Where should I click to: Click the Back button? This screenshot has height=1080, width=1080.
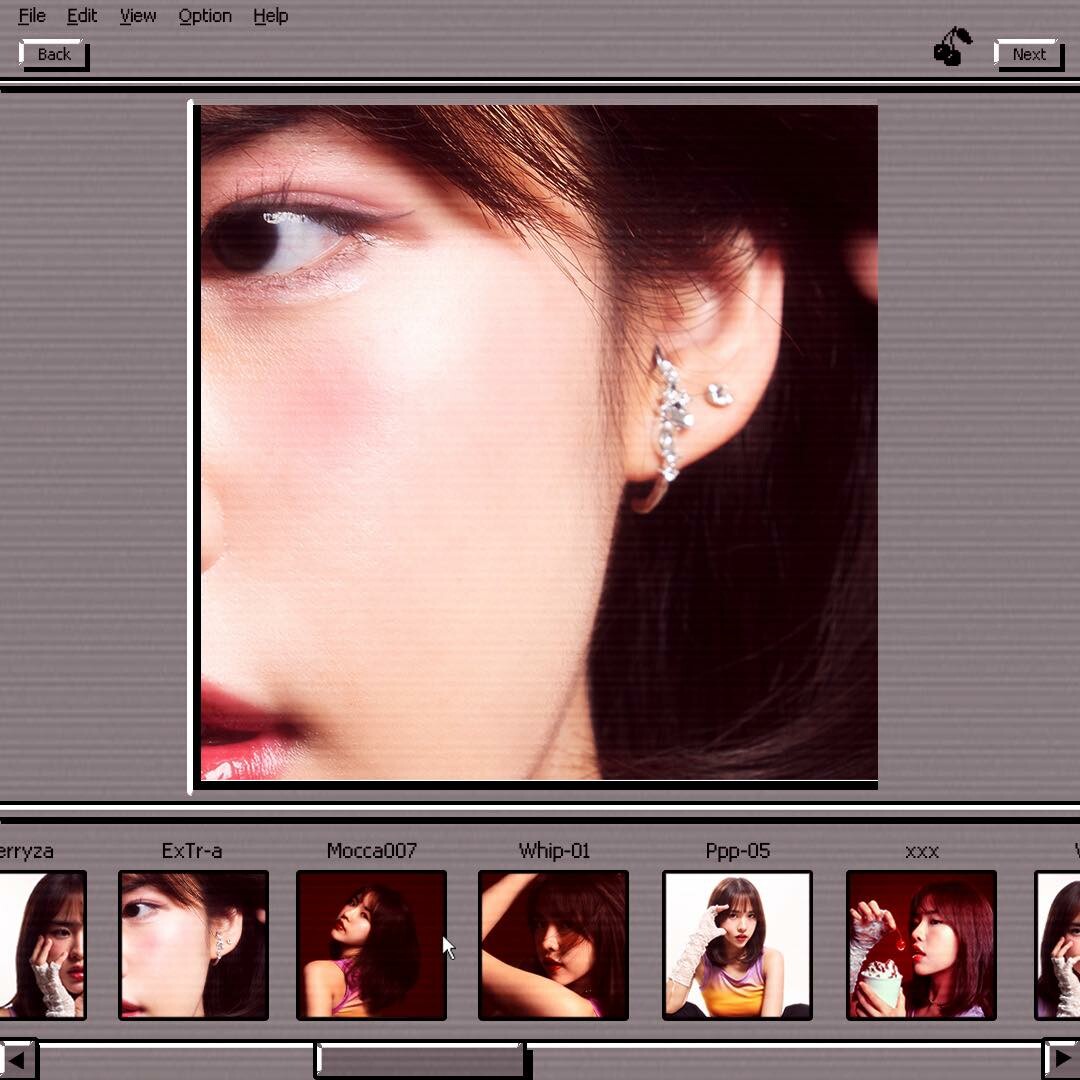pyautogui.click(x=54, y=54)
